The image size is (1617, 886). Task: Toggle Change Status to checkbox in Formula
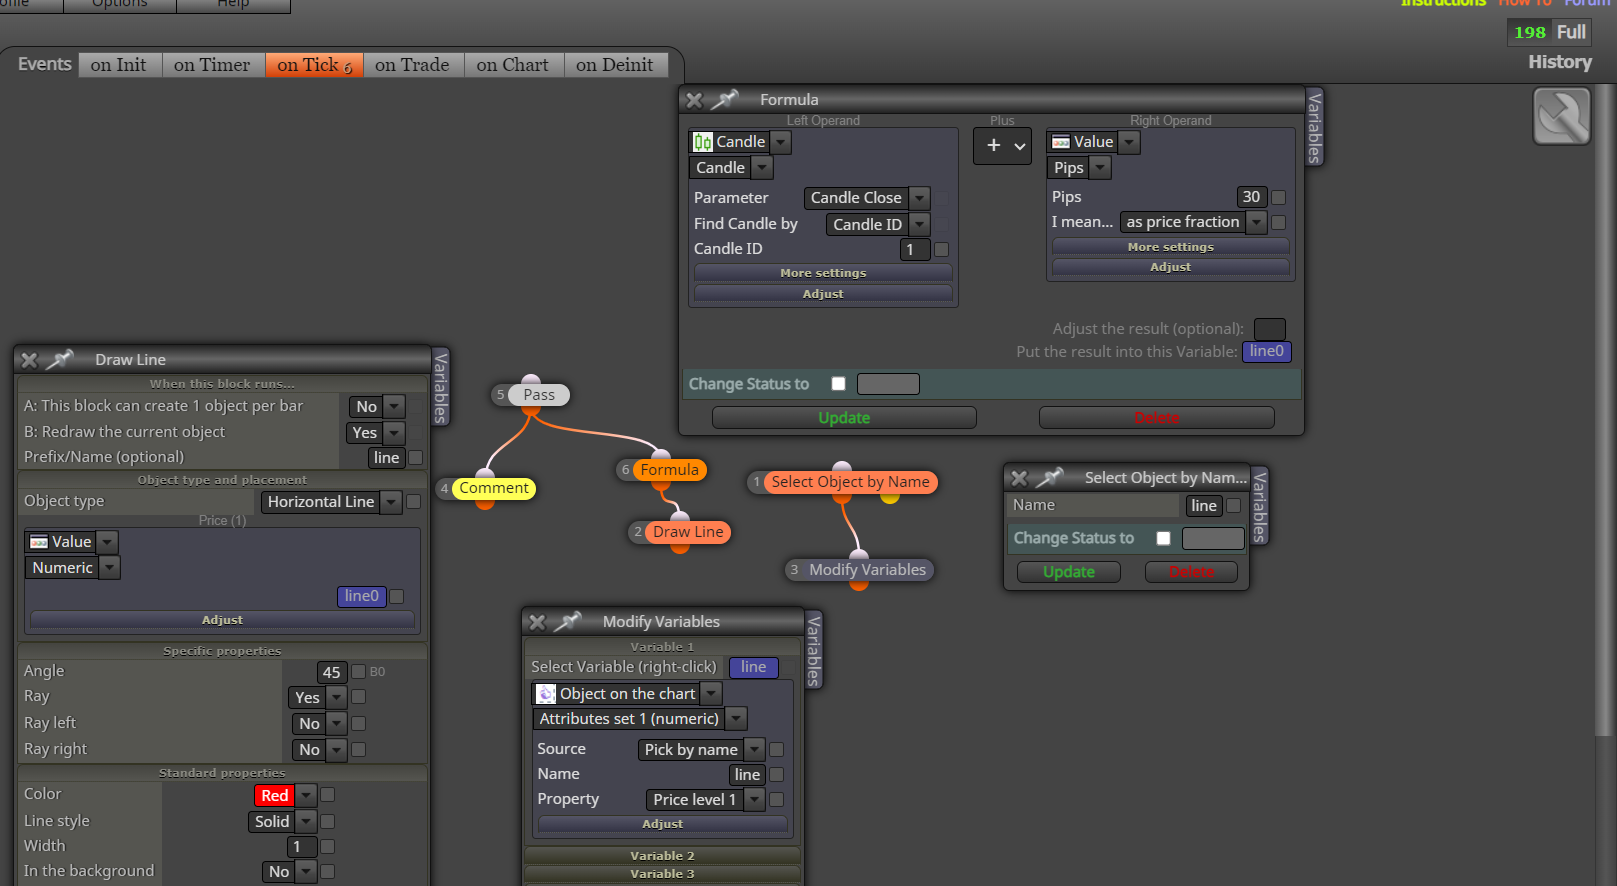(838, 384)
